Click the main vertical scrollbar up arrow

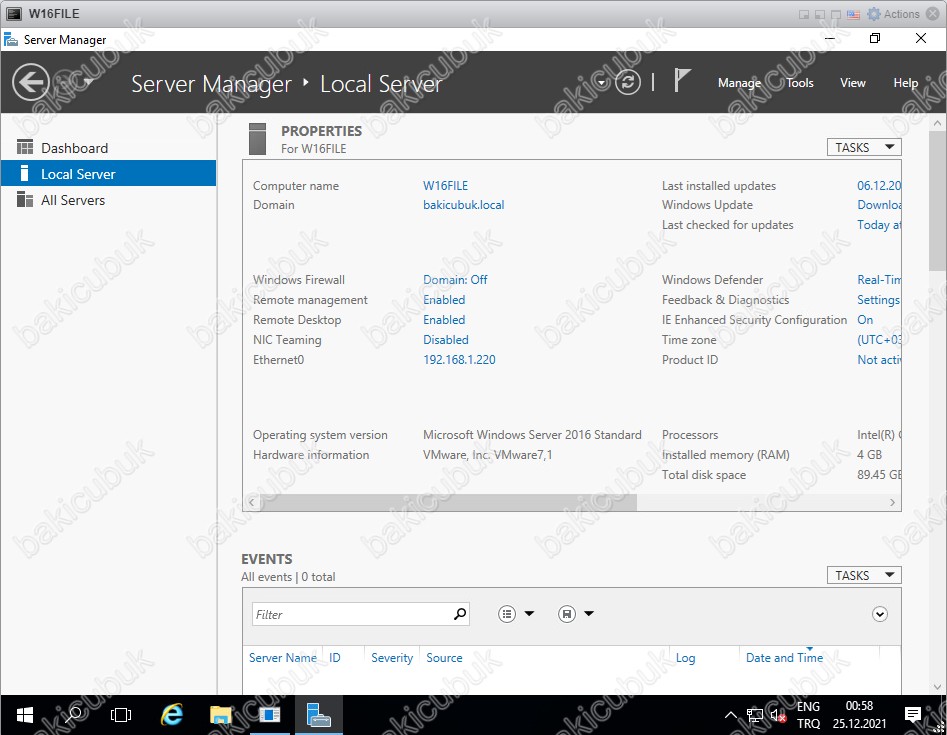pyautogui.click(x=937, y=123)
